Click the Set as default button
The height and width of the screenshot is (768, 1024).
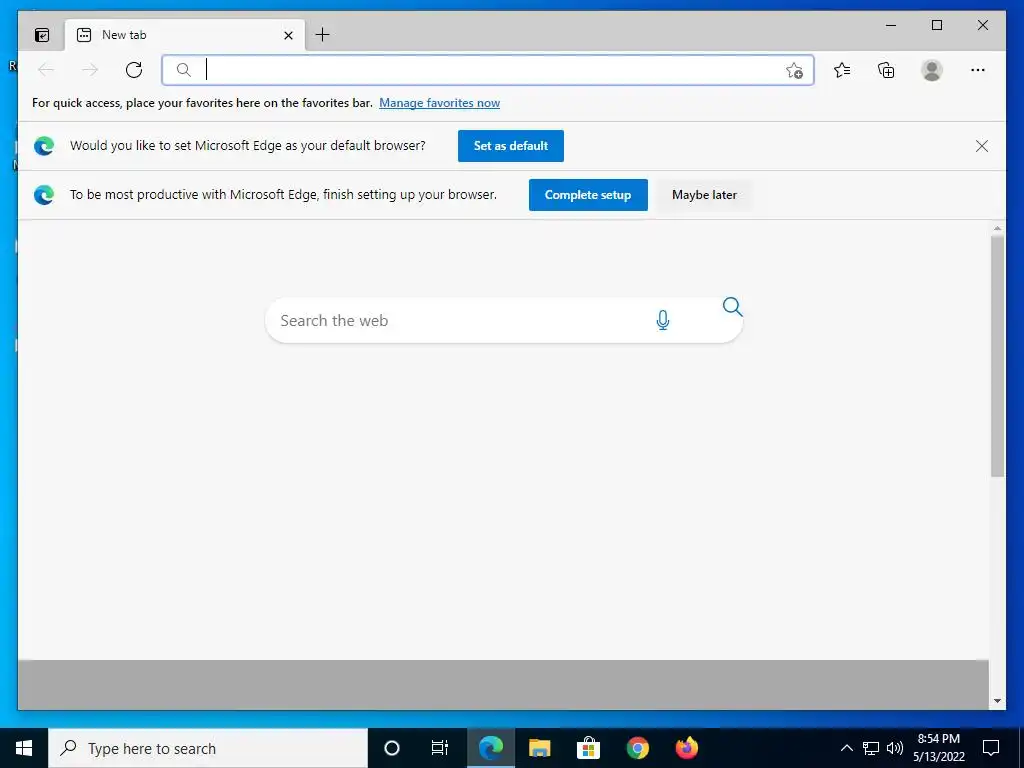[511, 146]
